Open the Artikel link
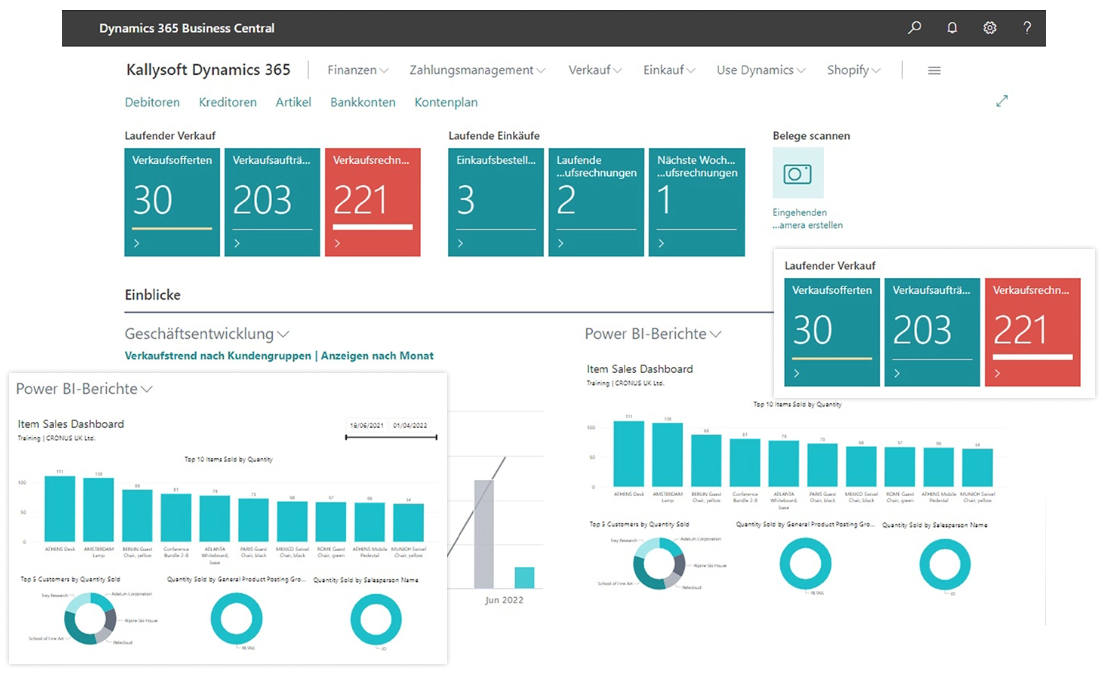The width and height of the screenshot is (1110, 680). tap(293, 102)
